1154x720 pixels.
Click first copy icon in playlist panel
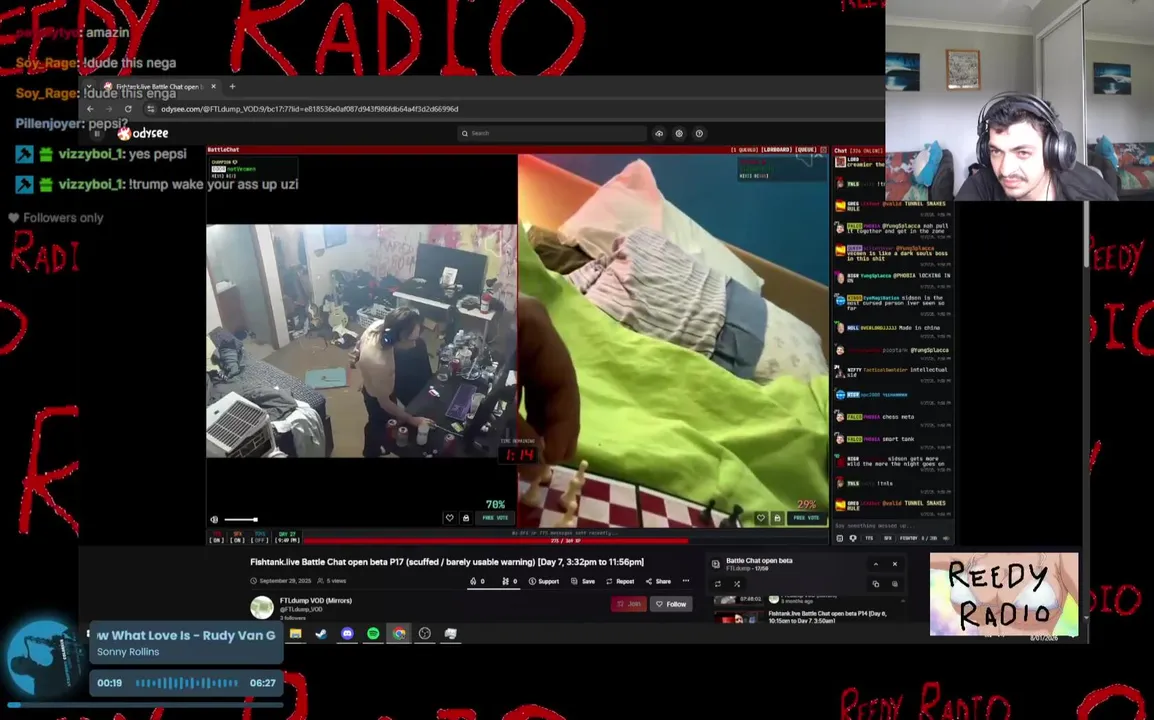coord(876,584)
